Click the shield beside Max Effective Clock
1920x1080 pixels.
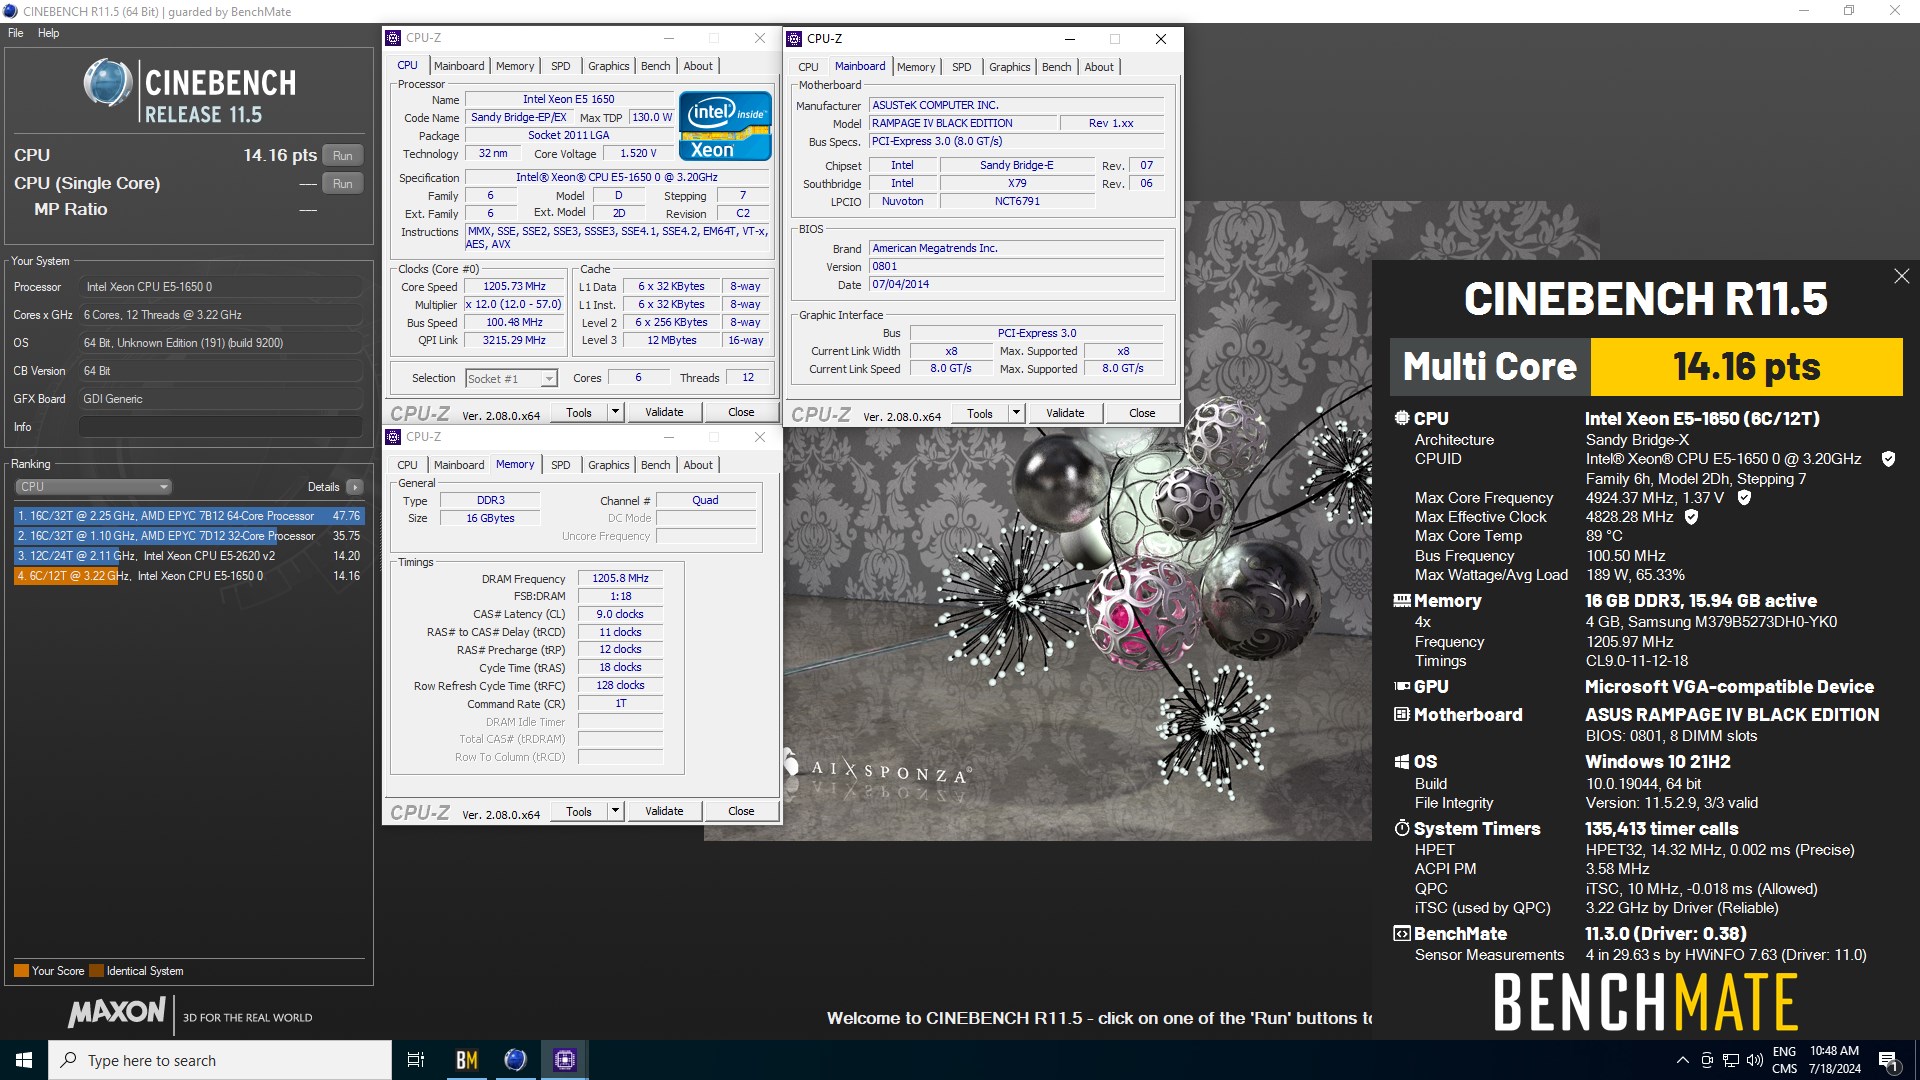coord(1691,517)
